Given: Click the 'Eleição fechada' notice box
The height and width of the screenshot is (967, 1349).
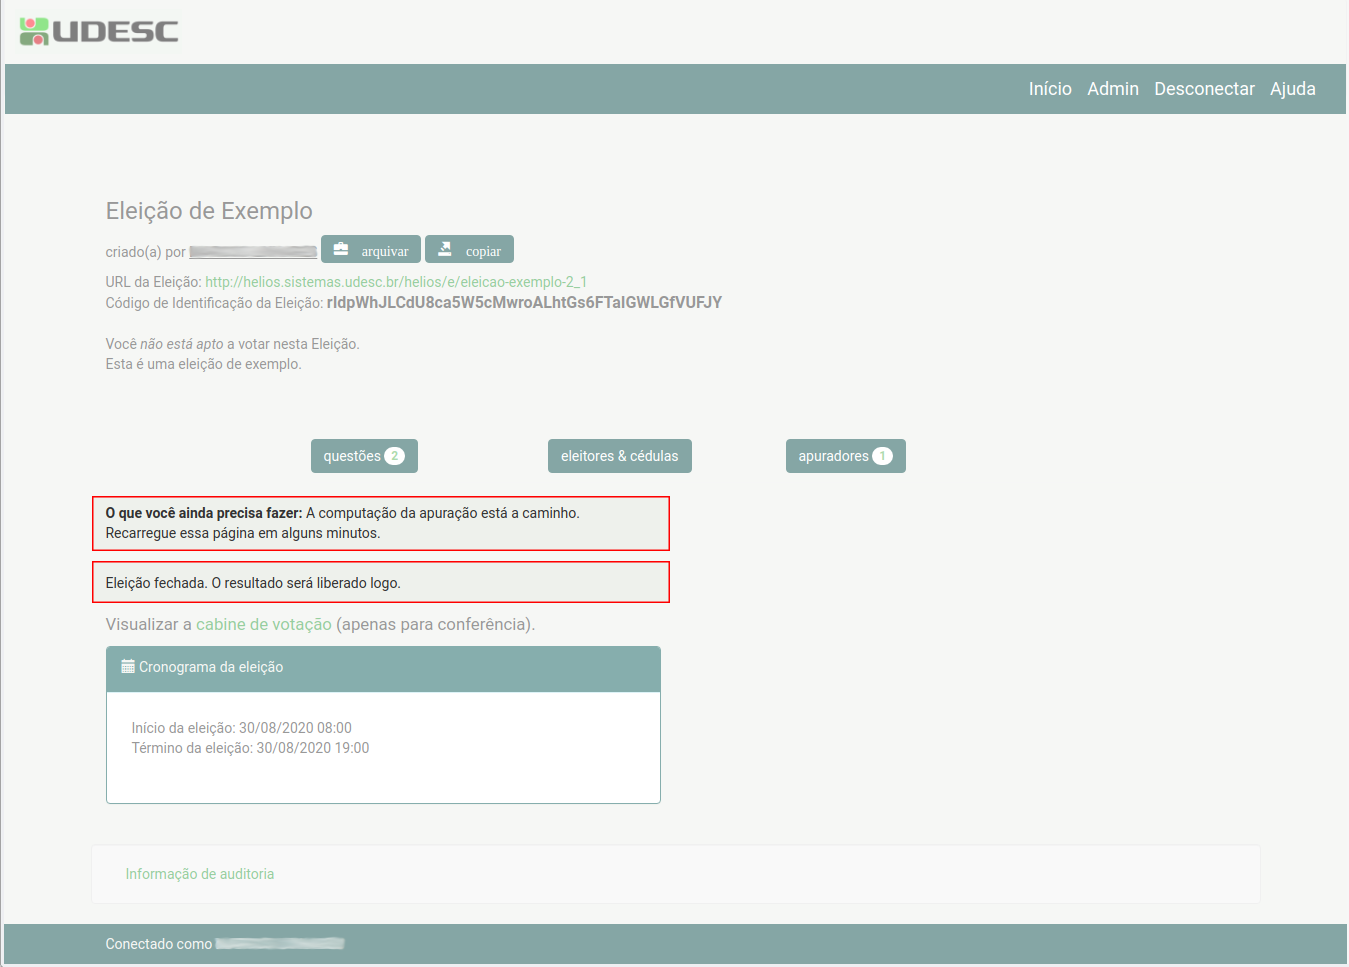Looking at the screenshot, I should click(x=381, y=583).
